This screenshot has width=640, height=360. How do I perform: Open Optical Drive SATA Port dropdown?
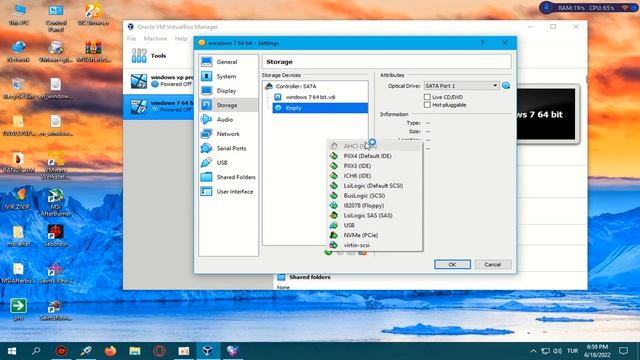(x=461, y=86)
